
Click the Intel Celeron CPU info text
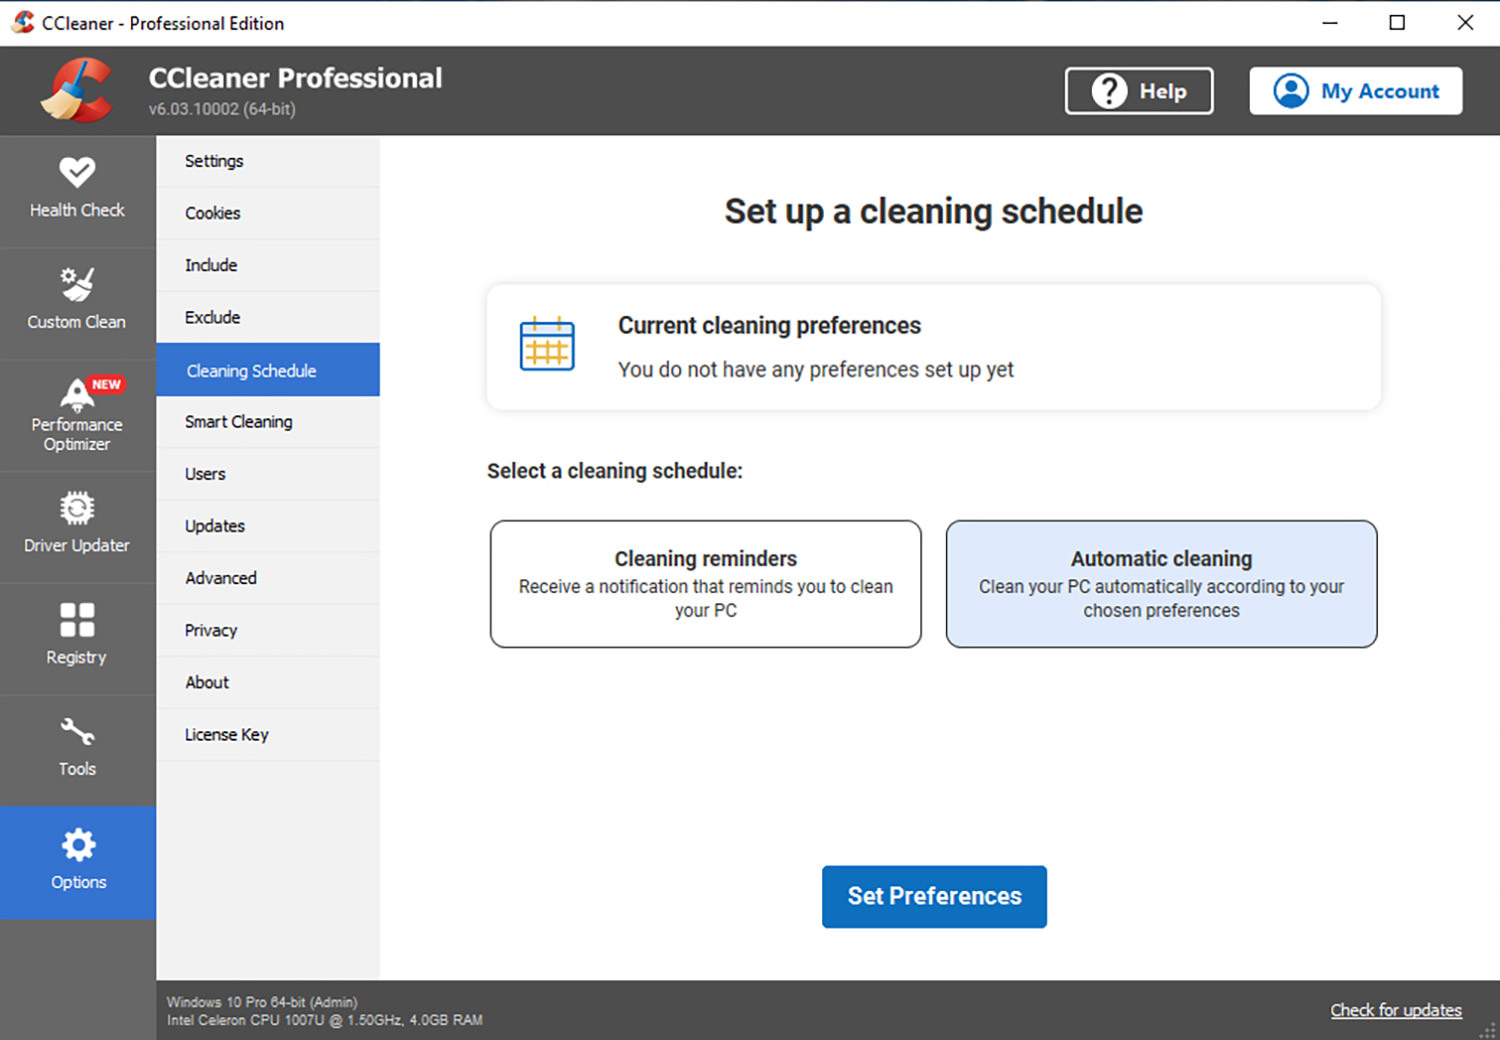[x=325, y=1020]
